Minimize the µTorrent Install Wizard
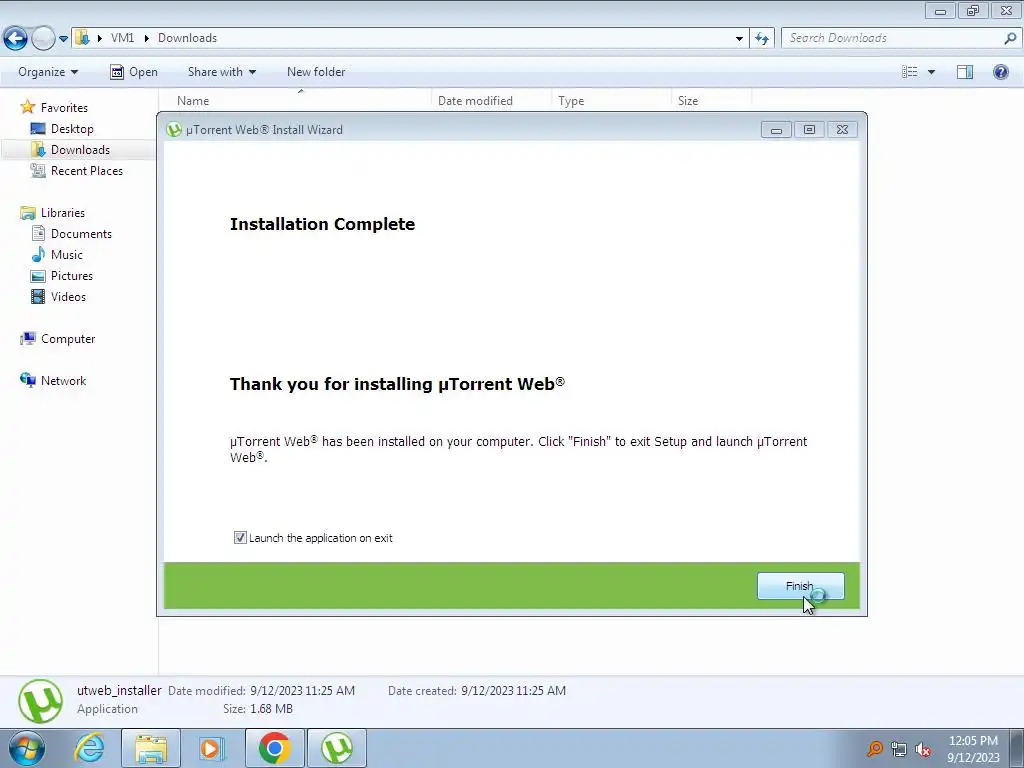The width and height of the screenshot is (1024, 768). tap(776, 130)
